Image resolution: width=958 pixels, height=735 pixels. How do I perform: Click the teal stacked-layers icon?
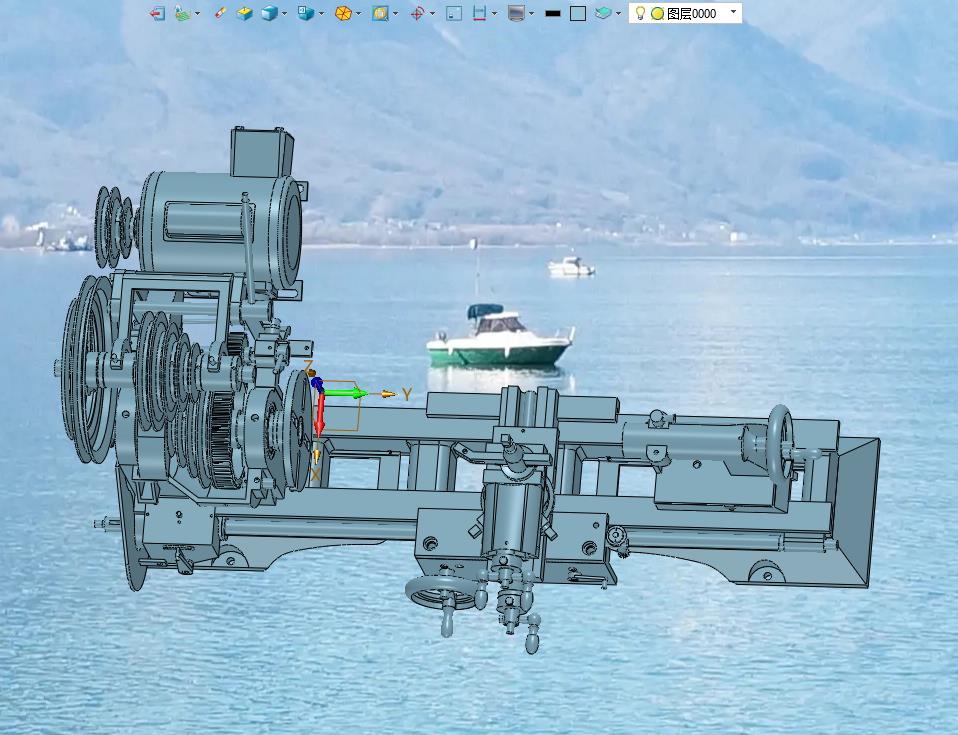[603, 13]
